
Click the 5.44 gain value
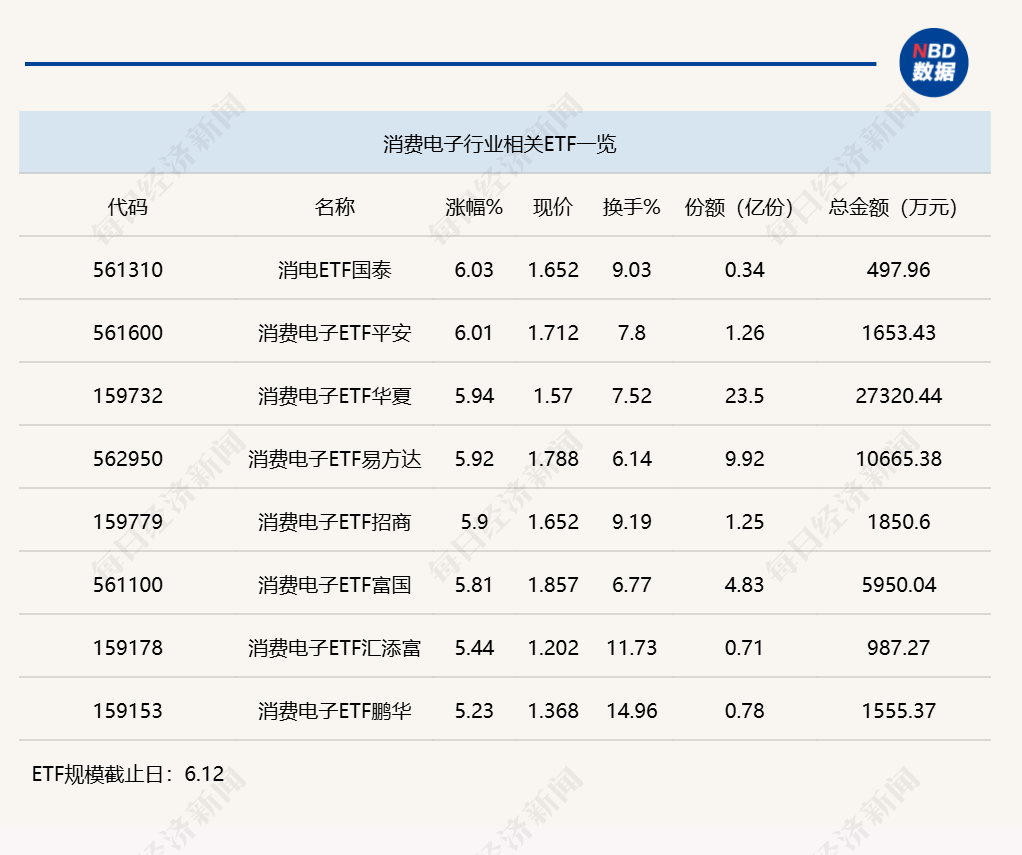tap(474, 648)
